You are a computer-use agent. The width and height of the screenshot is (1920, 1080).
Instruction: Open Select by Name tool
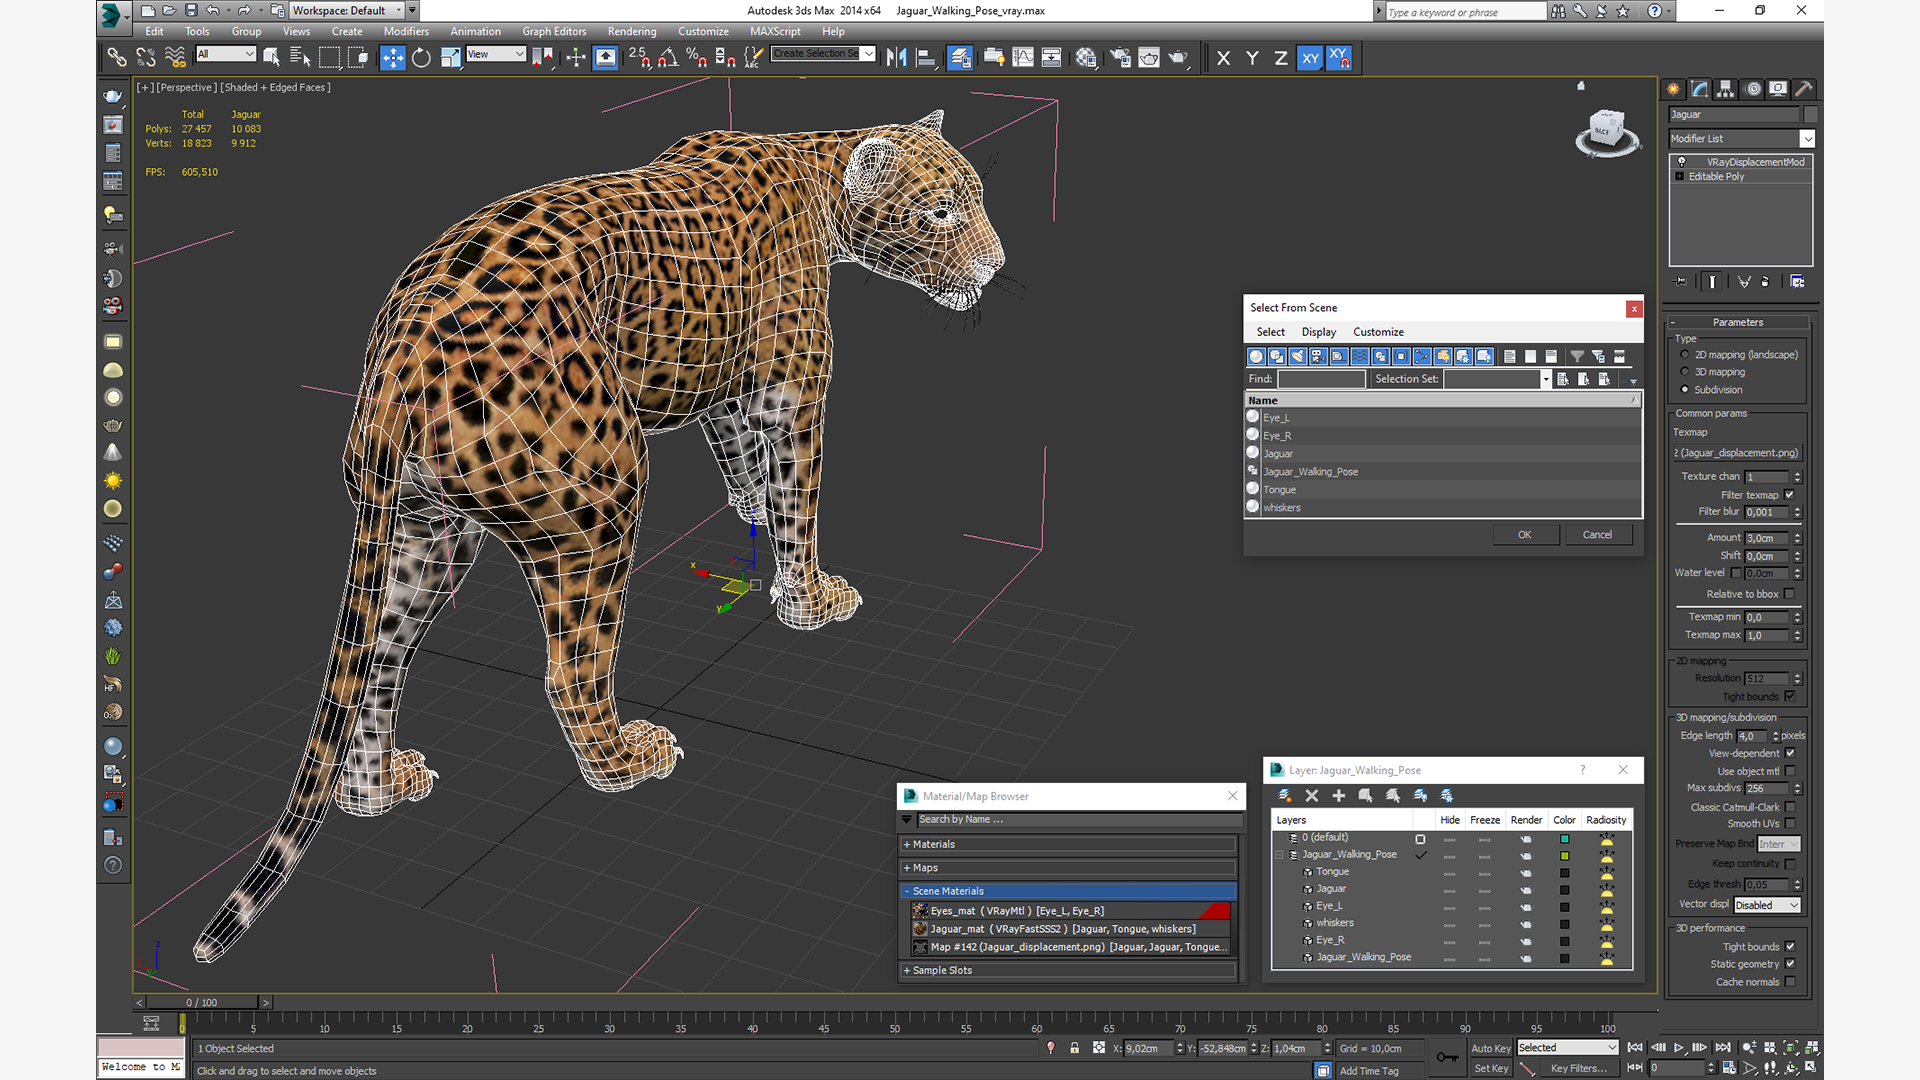[300, 58]
